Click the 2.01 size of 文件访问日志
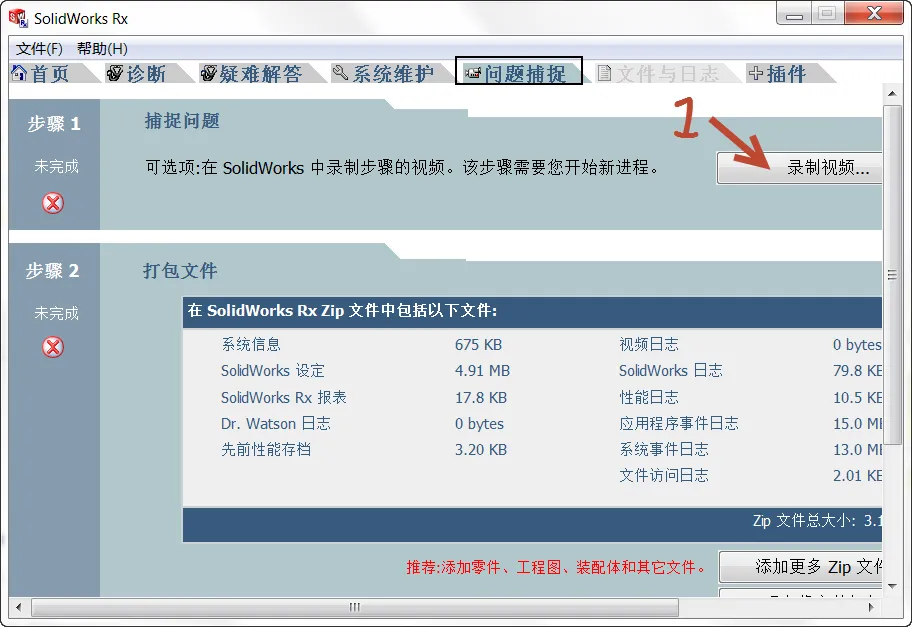This screenshot has height=627, width=912. (x=857, y=476)
